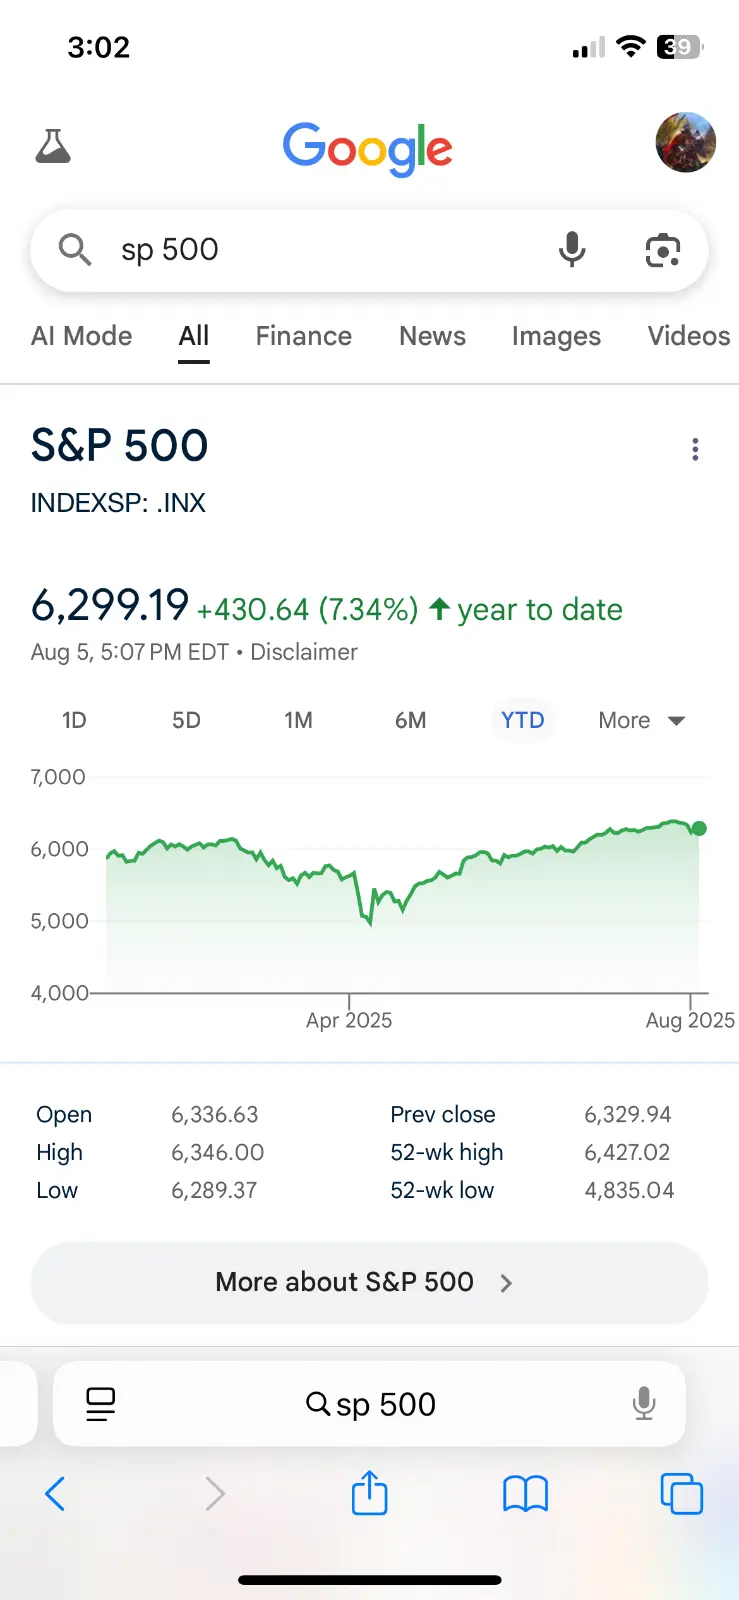Choose the 6M chart range

point(410,721)
